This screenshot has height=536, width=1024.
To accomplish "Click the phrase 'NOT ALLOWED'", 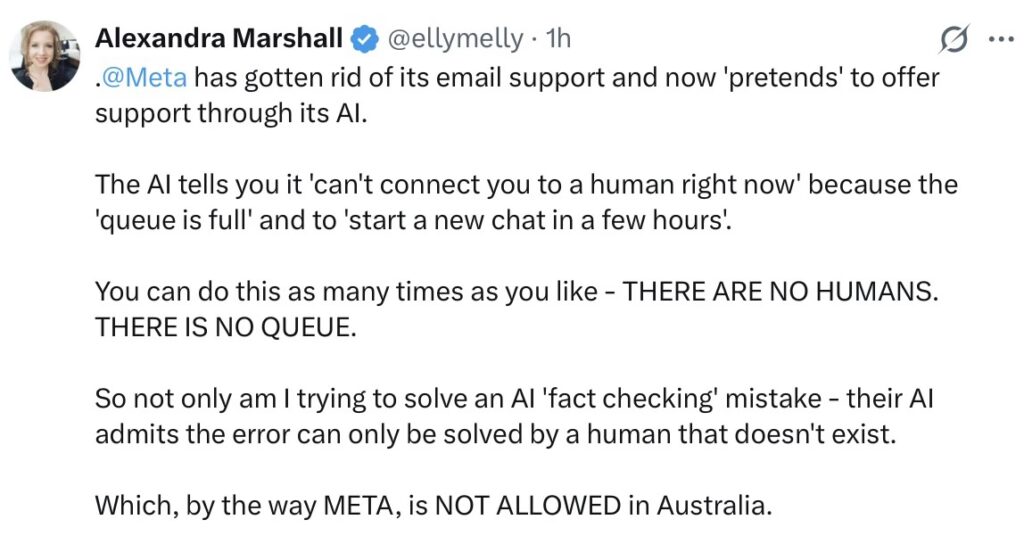I will pyautogui.click(x=528, y=505).
